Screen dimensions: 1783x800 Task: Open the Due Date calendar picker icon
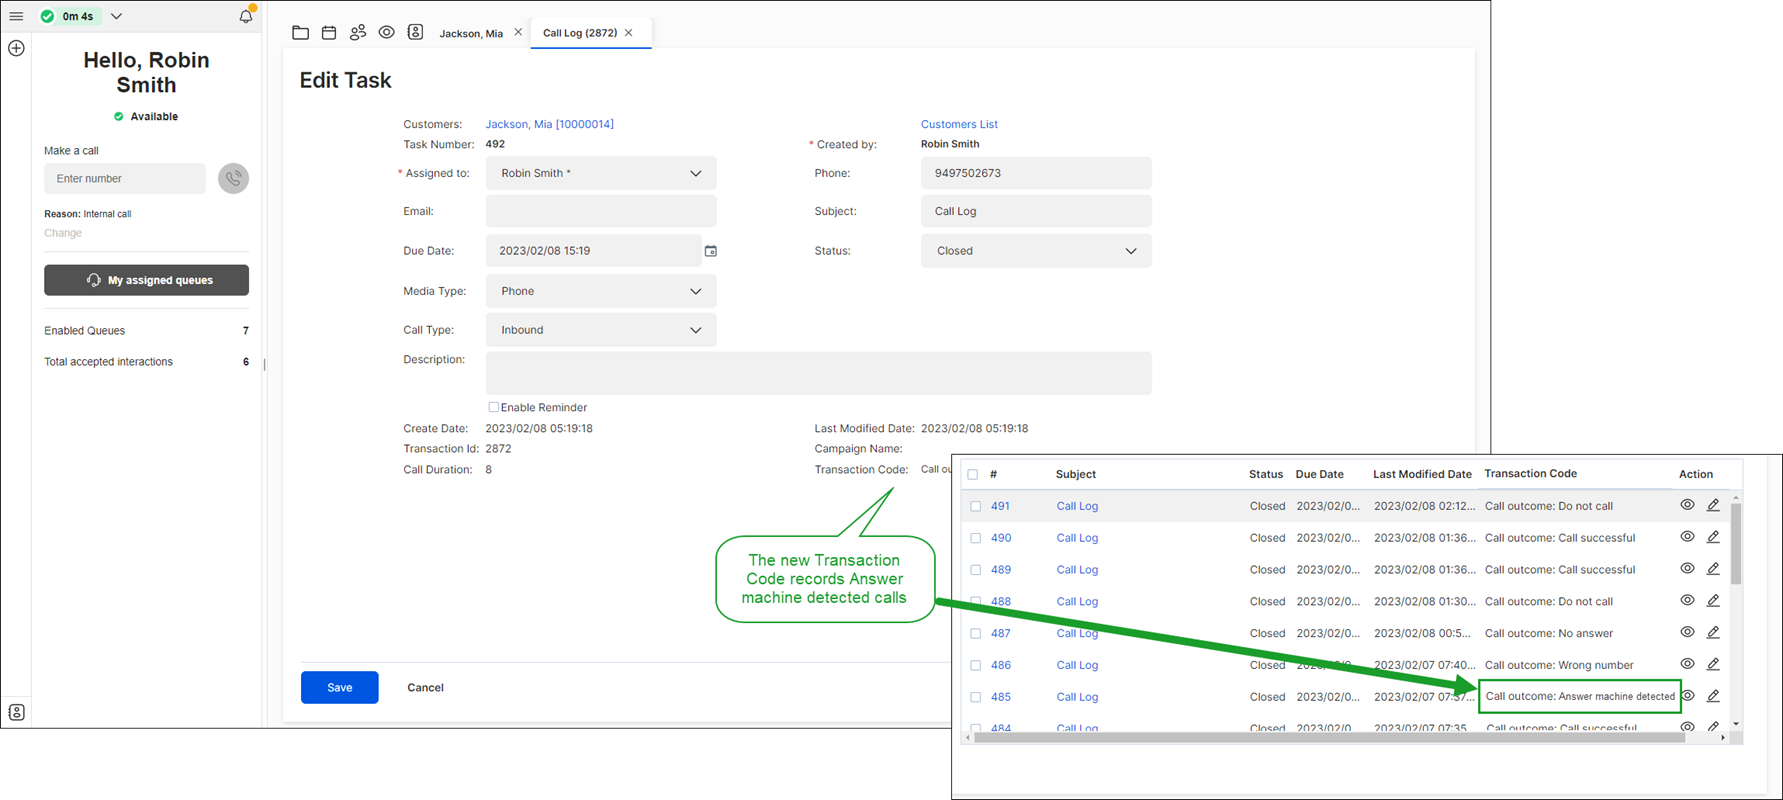pos(711,251)
